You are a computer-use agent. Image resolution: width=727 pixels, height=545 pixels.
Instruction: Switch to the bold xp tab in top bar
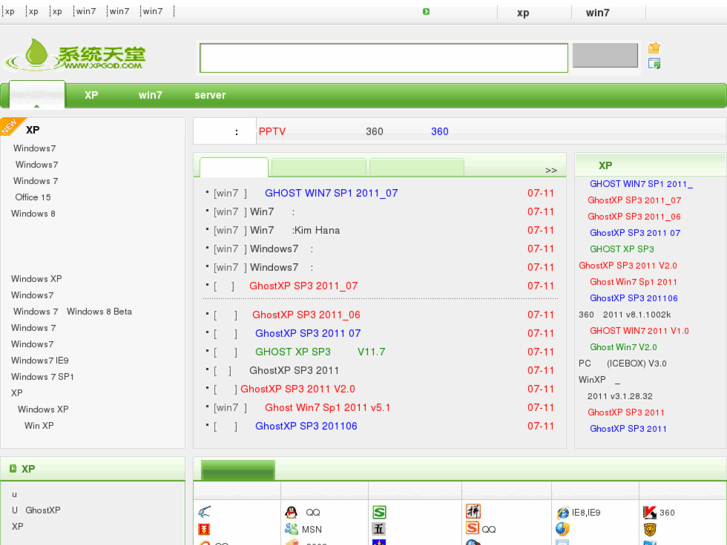click(523, 13)
